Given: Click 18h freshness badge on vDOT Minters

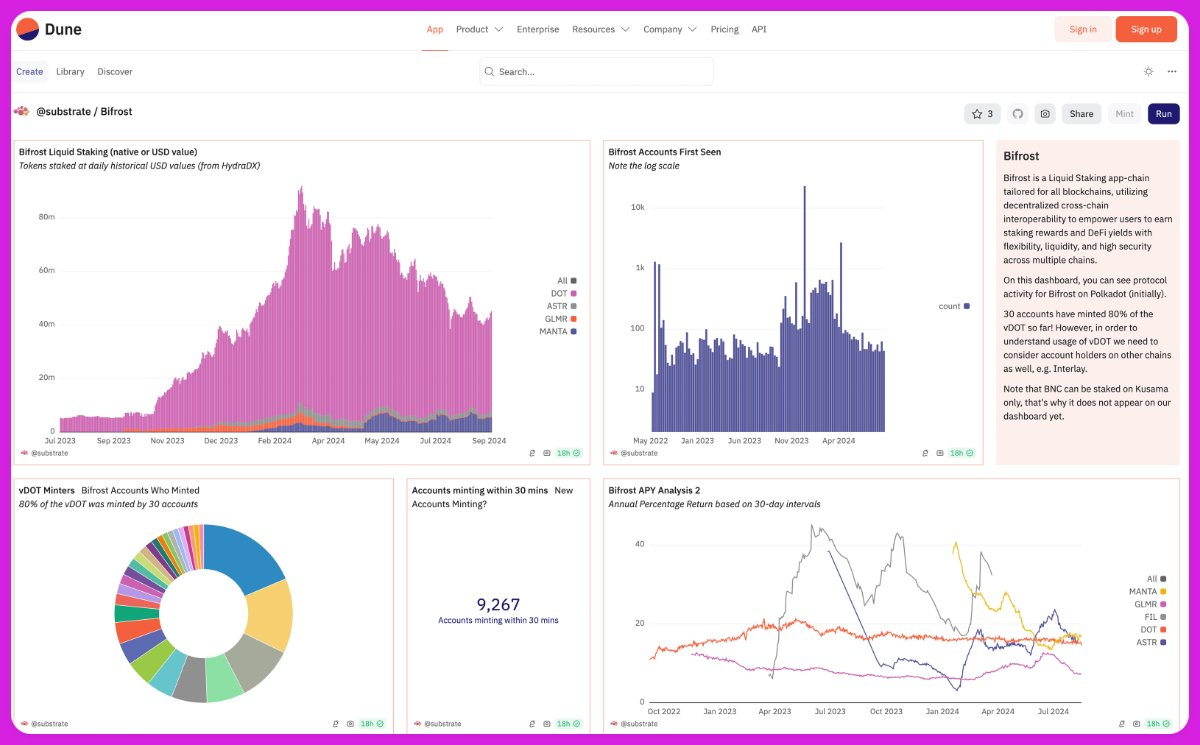Looking at the screenshot, I should 372,723.
